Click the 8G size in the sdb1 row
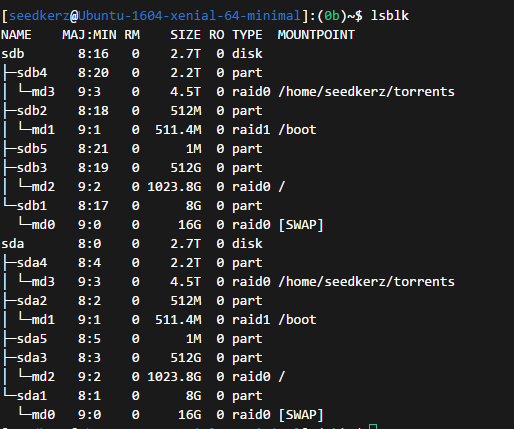 pyautogui.click(x=193, y=206)
